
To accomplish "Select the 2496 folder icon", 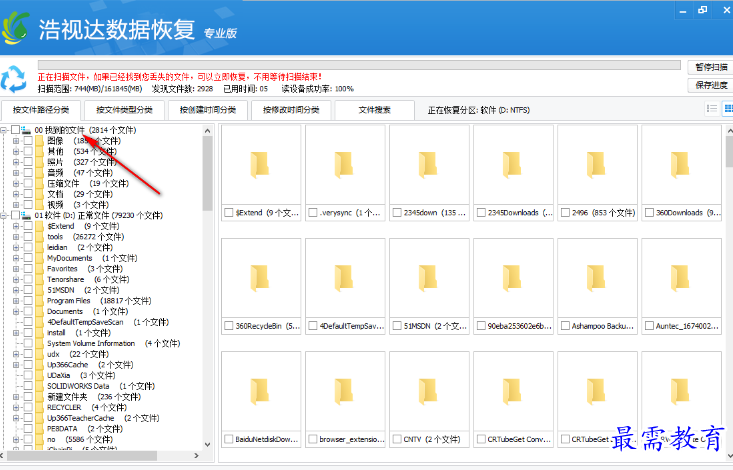I will (x=597, y=165).
